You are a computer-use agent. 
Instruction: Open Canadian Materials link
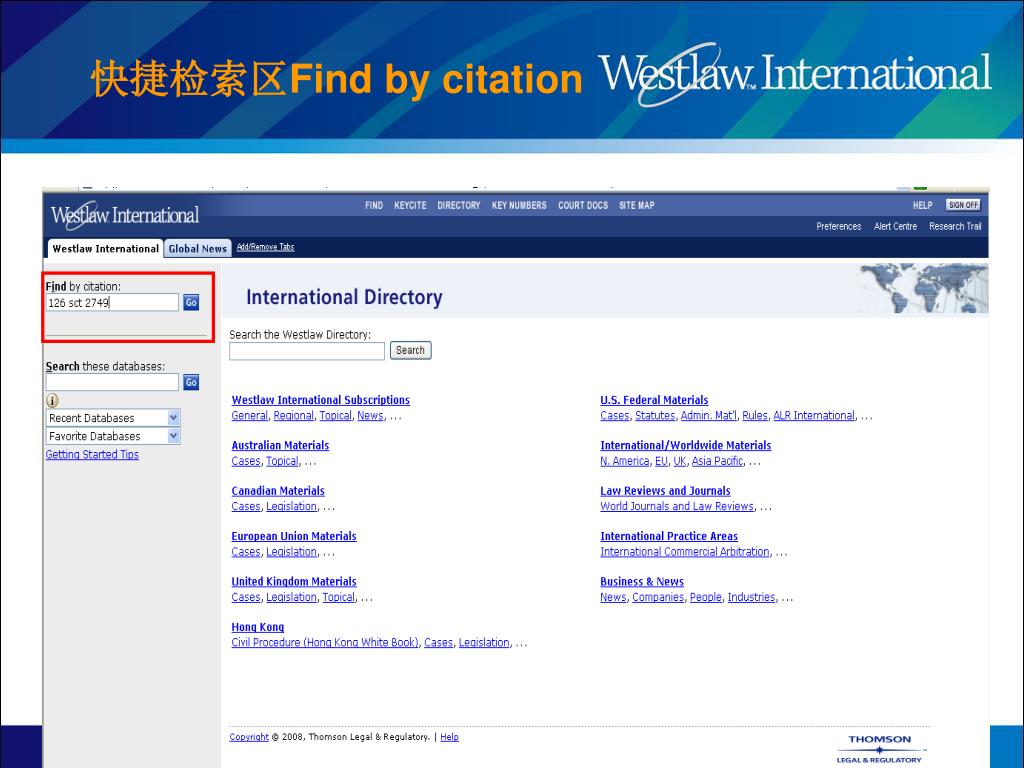pos(278,490)
